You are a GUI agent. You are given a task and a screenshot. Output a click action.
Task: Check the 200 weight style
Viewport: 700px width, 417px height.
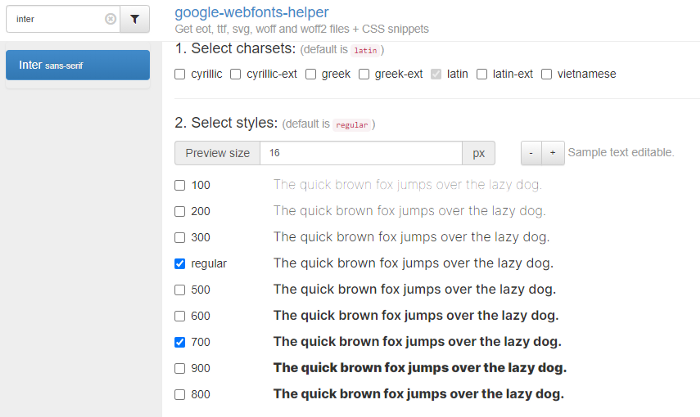[x=179, y=211]
